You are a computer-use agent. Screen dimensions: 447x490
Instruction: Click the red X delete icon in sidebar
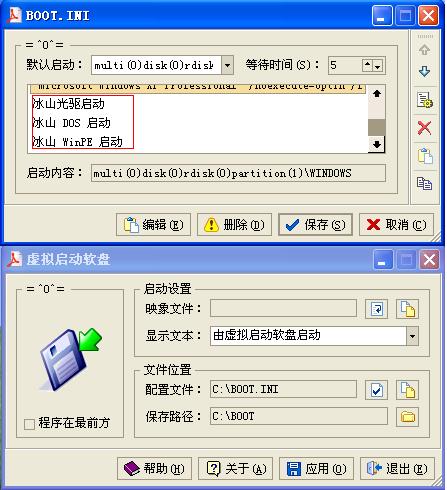pyautogui.click(x=424, y=128)
